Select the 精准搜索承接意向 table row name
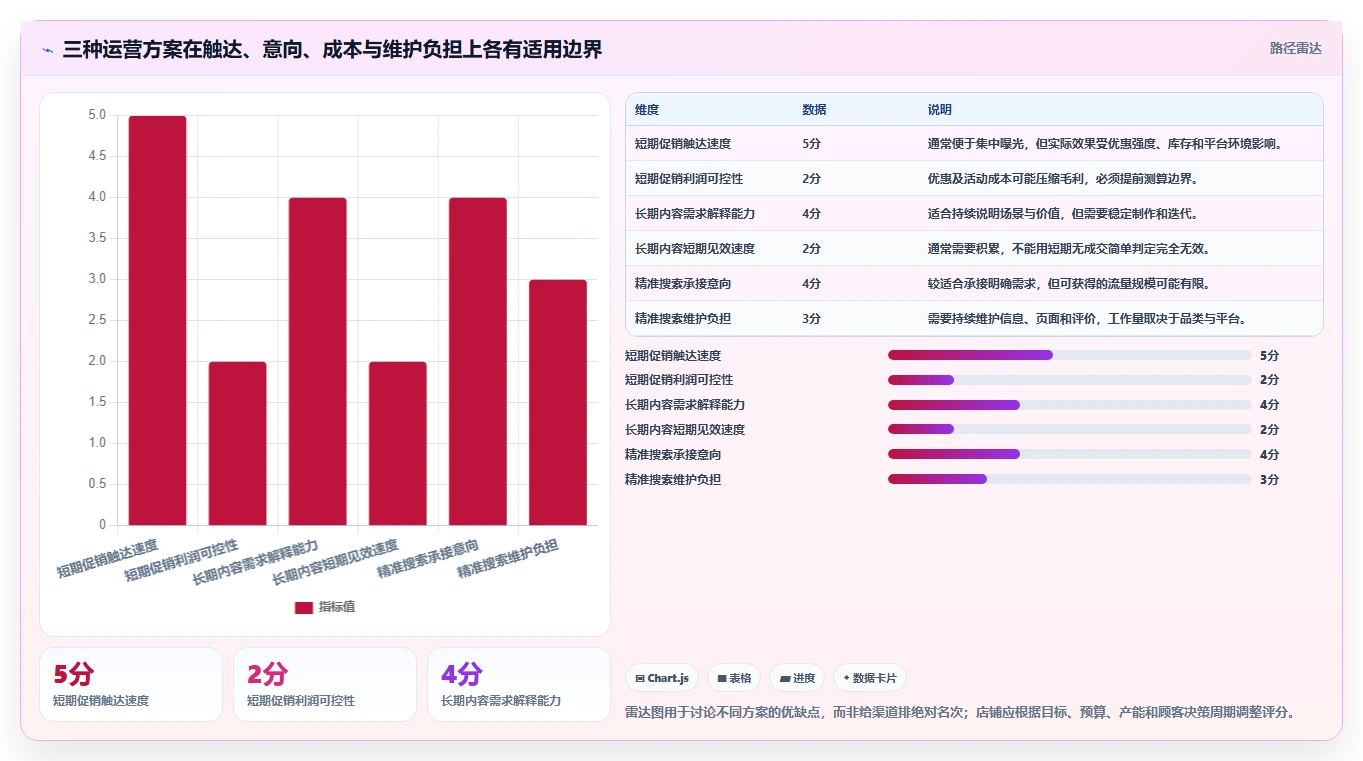1363x761 pixels. 683,283
